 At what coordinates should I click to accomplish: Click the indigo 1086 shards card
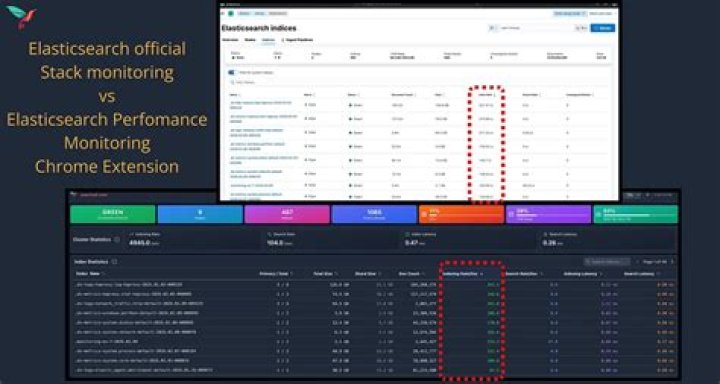[374, 214]
